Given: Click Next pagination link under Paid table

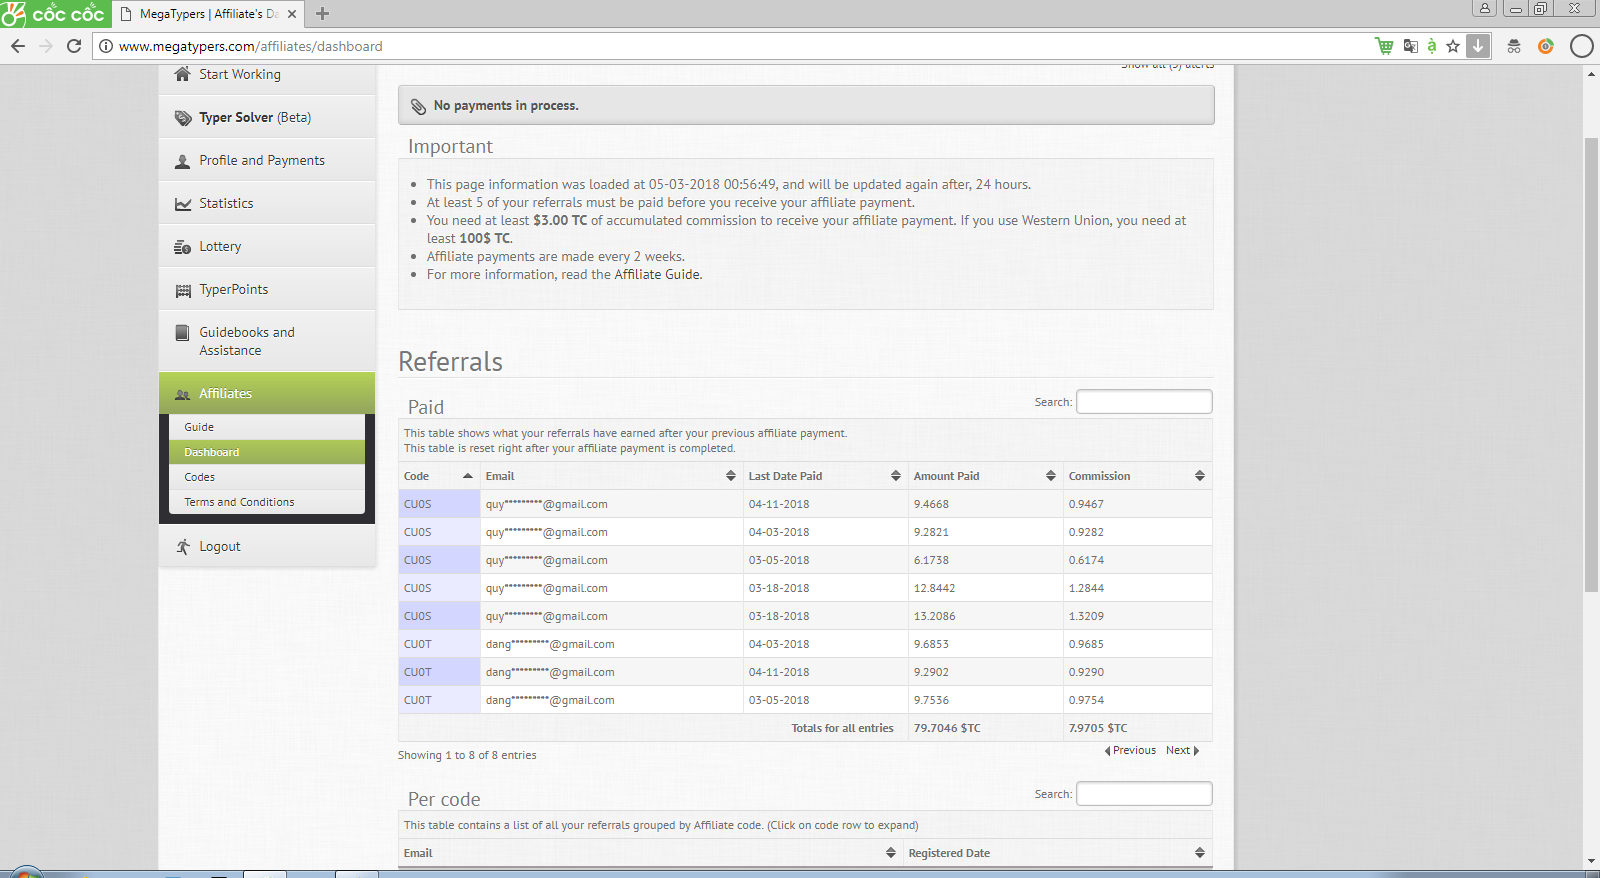Looking at the screenshot, I should [x=1181, y=750].
